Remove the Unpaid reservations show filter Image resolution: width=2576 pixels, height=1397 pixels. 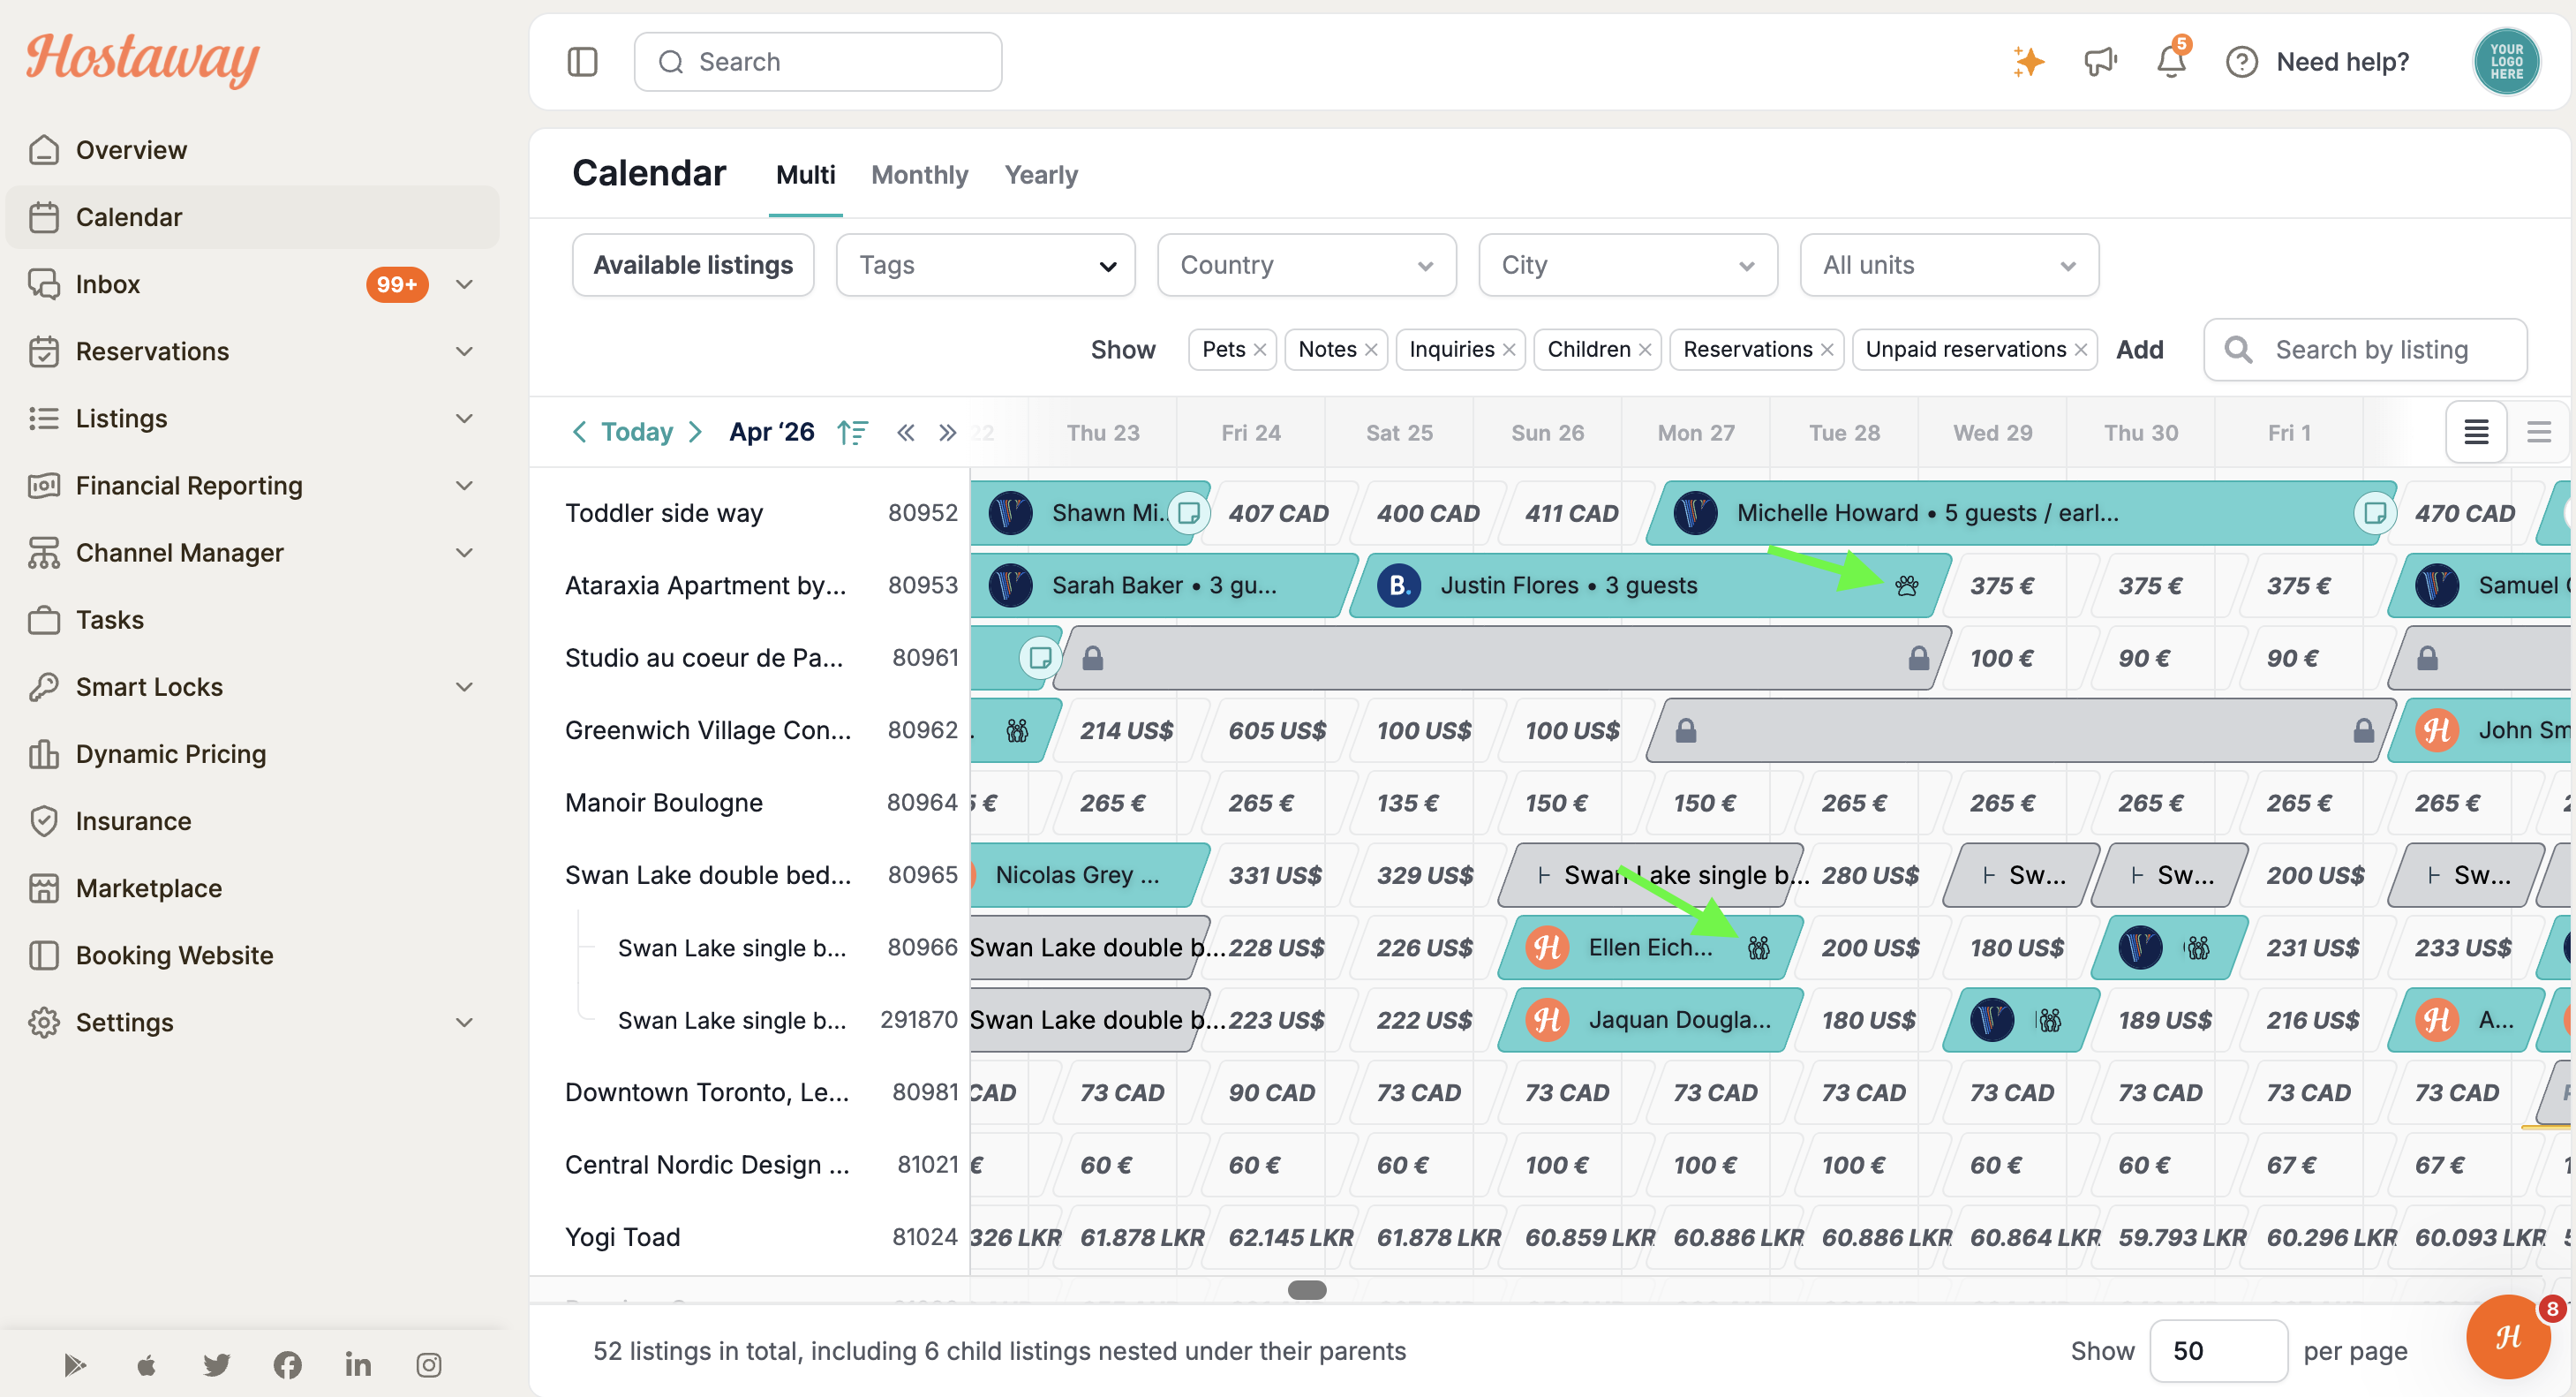(2081, 350)
